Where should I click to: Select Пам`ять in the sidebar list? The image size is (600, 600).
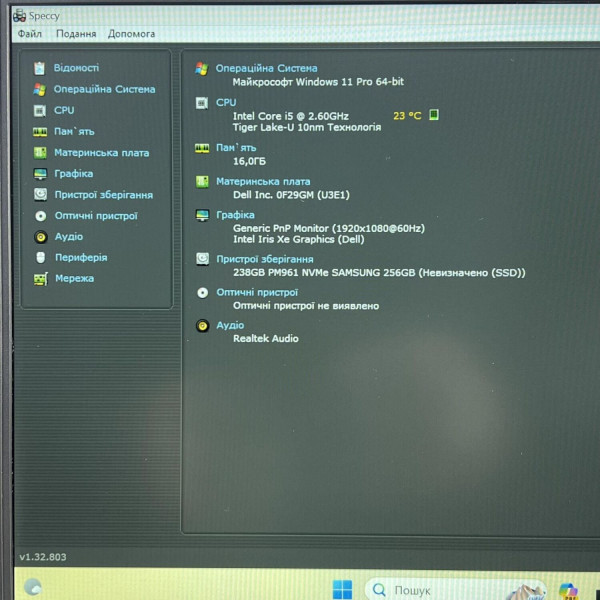click(x=74, y=132)
